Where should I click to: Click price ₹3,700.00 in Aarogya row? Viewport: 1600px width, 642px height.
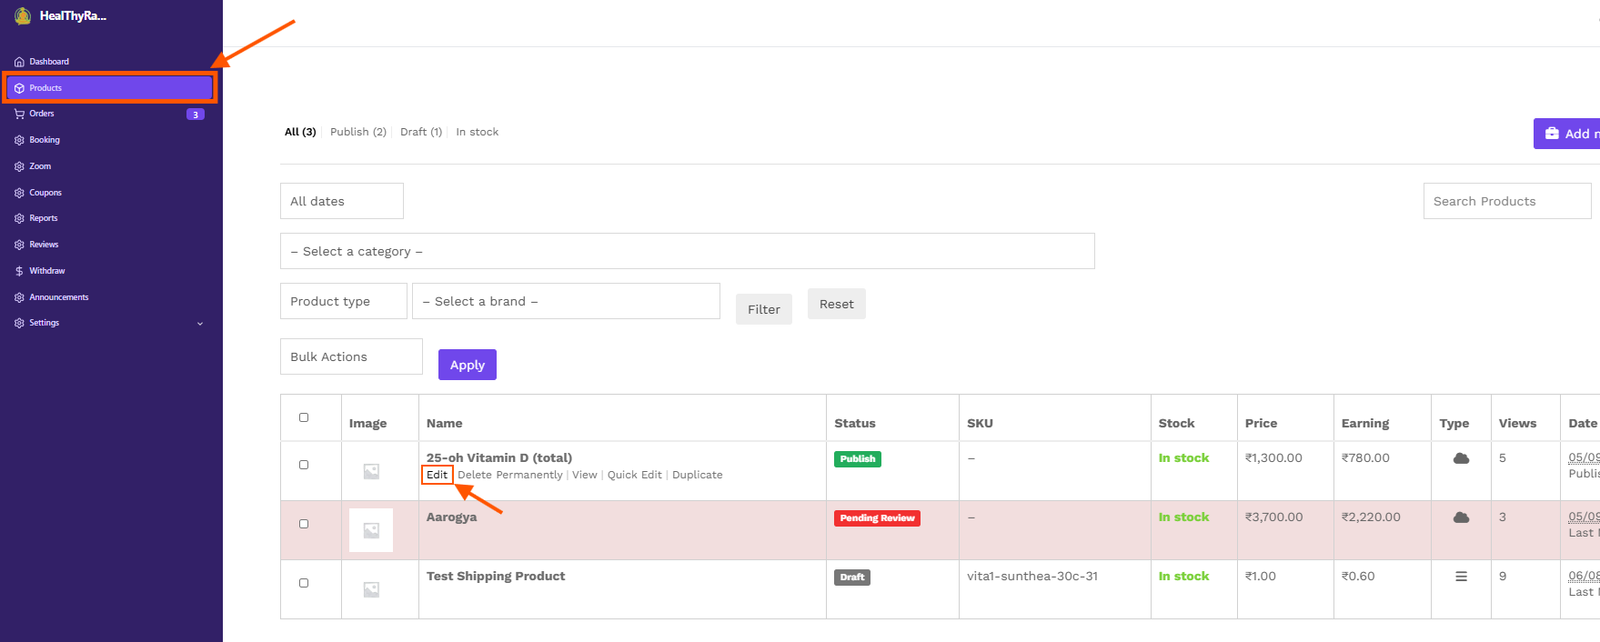click(1274, 517)
